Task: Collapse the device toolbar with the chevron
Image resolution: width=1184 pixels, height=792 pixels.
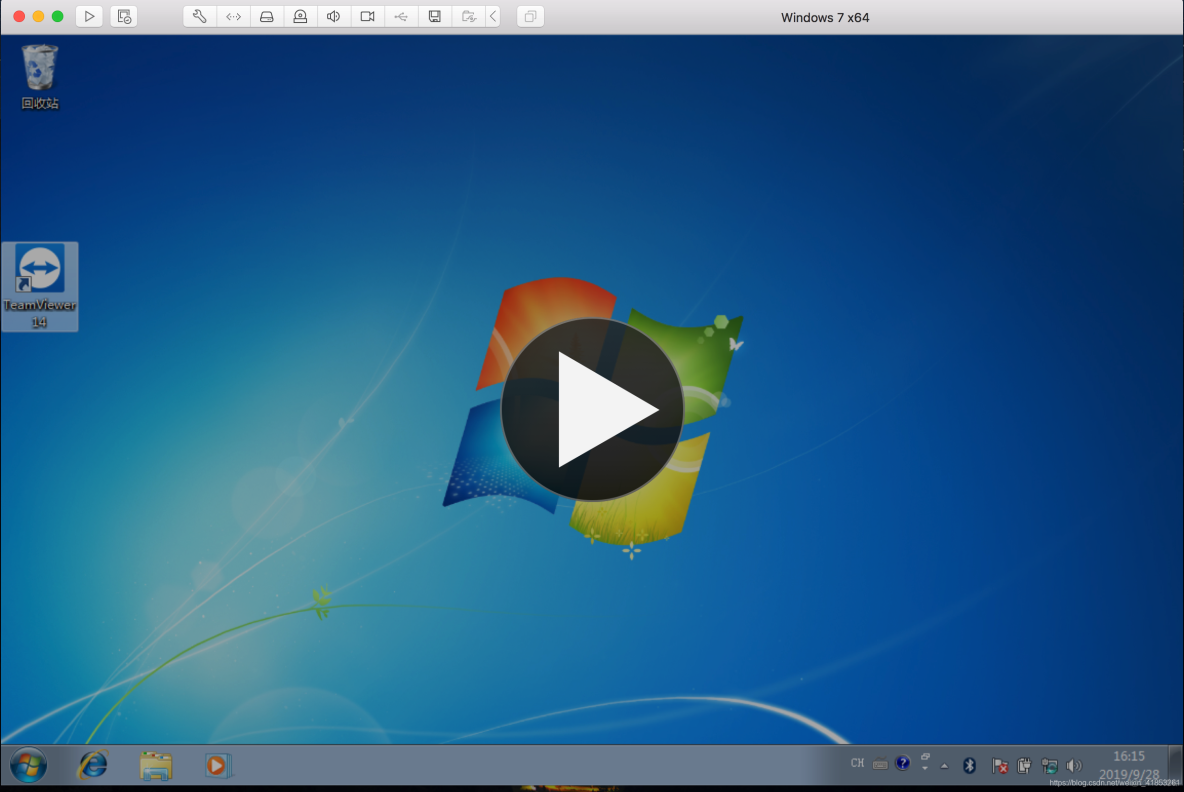Action: point(493,17)
